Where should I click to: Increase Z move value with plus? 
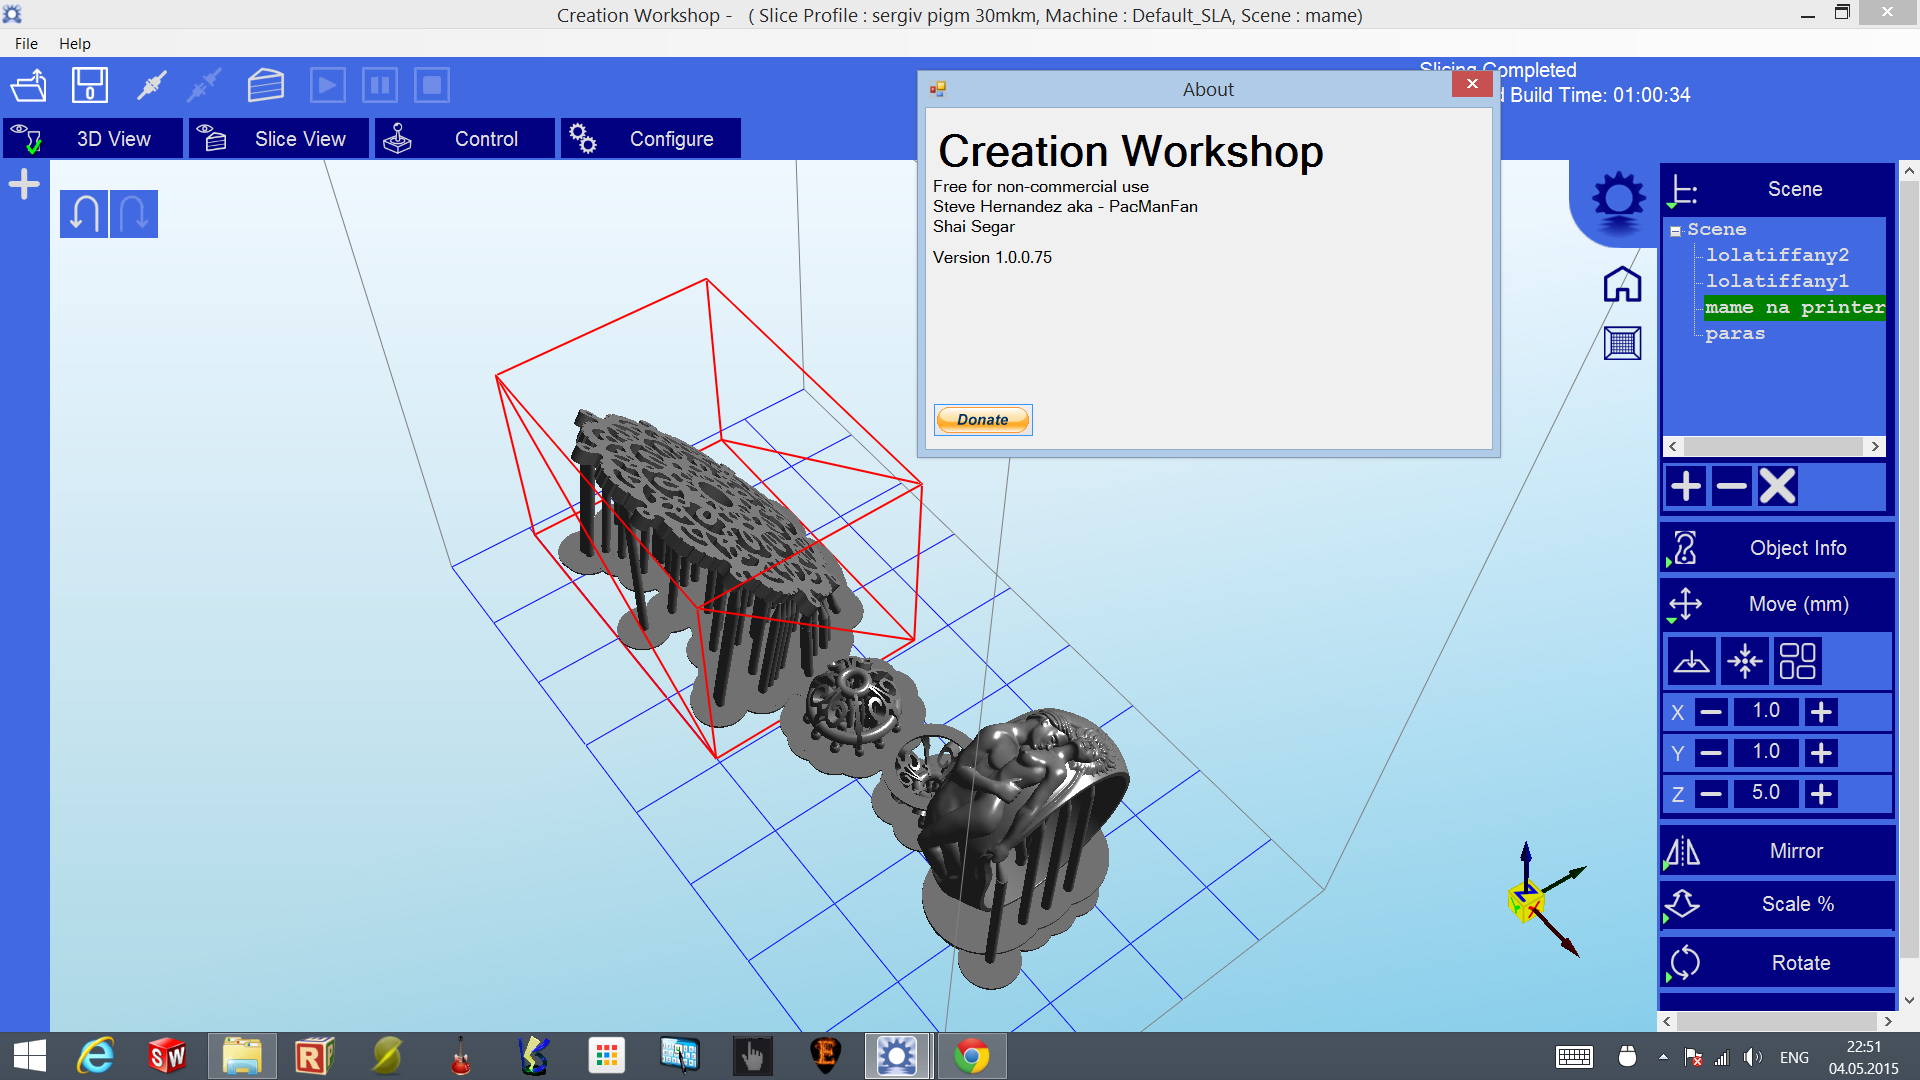pos(1821,794)
